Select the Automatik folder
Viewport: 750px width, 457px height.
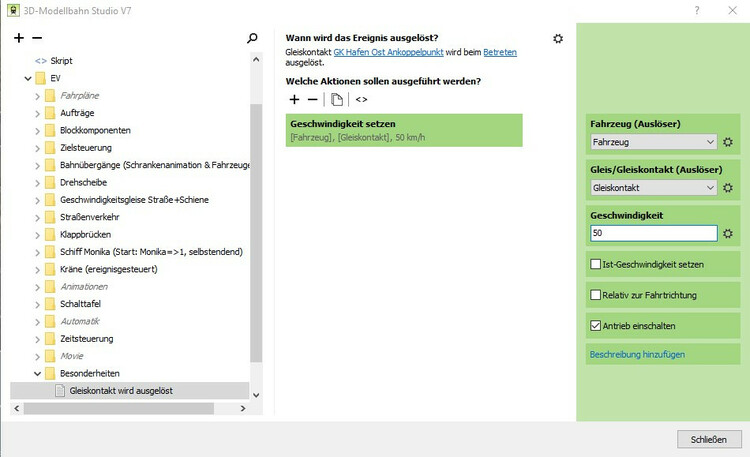tap(80, 321)
